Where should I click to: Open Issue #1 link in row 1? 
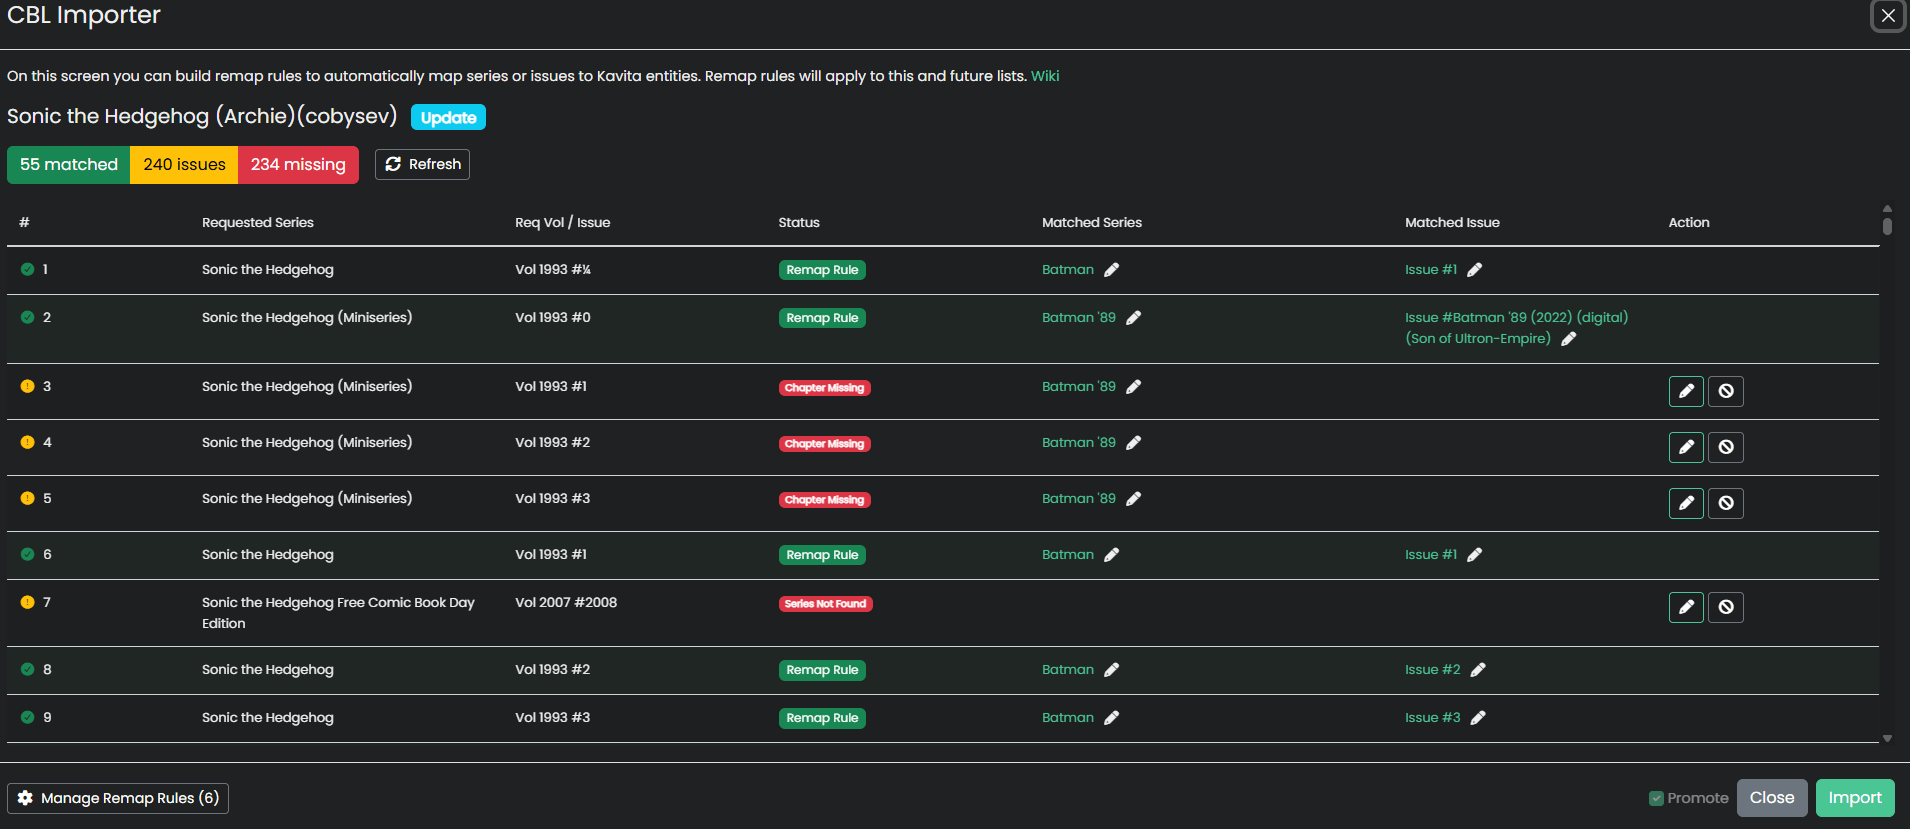(x=1431, y=270)
